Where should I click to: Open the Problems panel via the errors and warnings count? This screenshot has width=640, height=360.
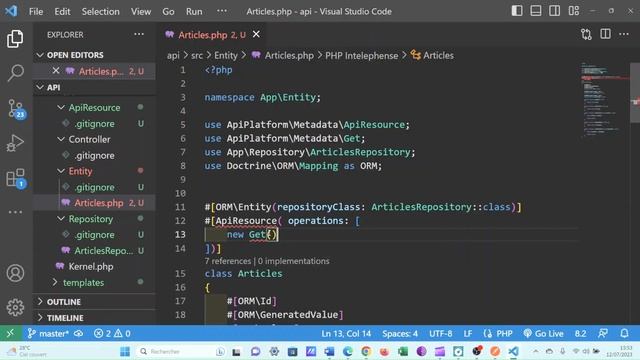click(x=112, y=333)
